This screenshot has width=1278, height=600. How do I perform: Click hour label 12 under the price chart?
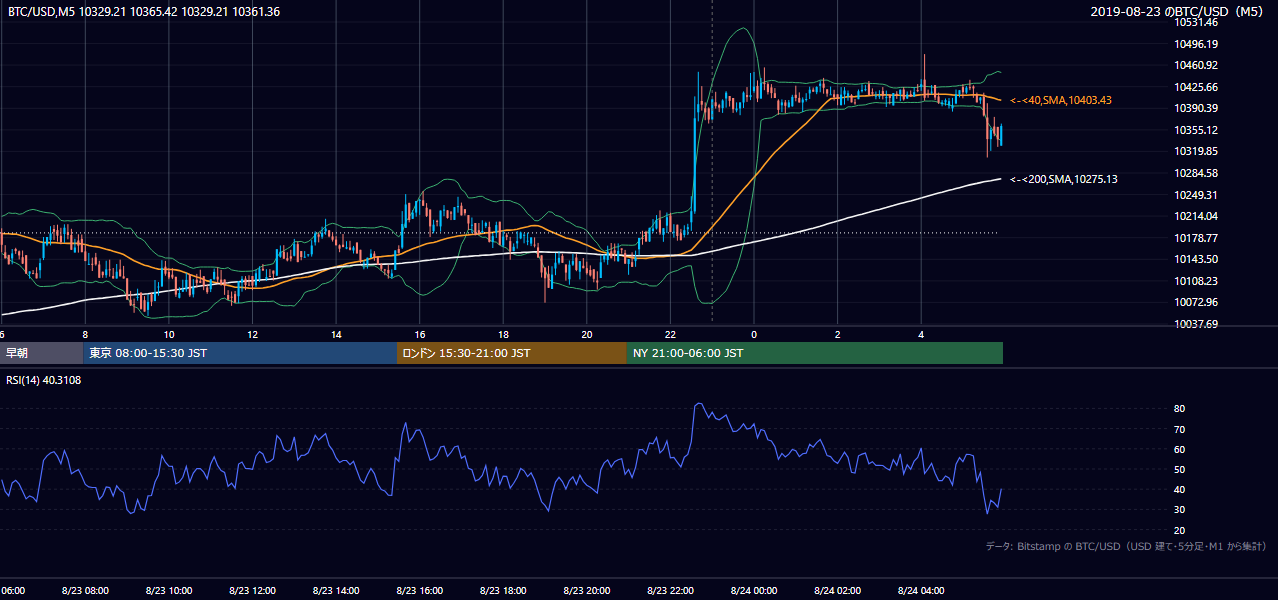252,334
